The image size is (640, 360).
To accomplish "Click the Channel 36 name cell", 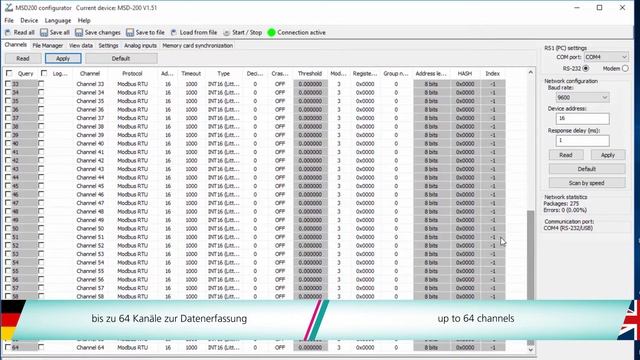I will (x=90, y=109).
